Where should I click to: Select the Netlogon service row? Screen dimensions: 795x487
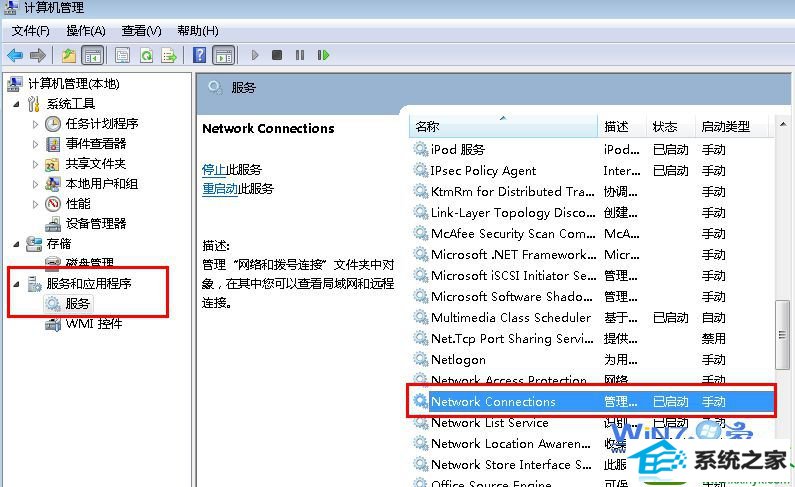[592, 360]
